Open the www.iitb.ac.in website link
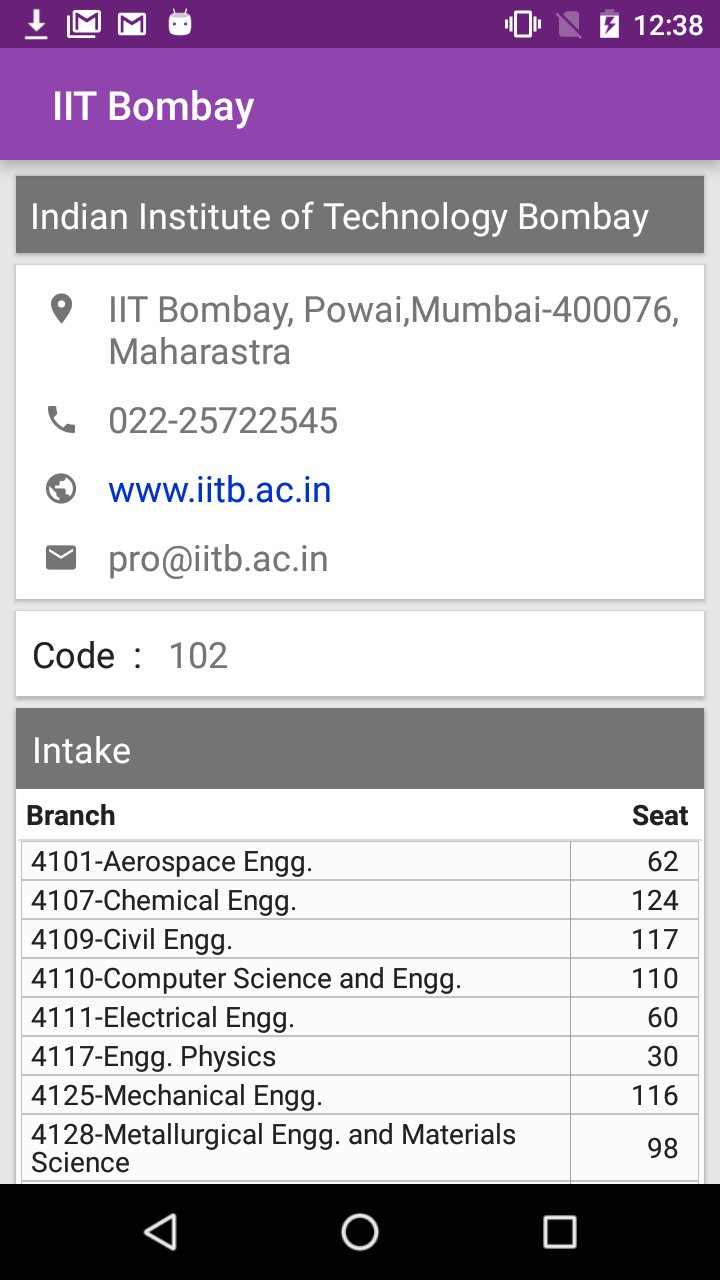This screenshot has height=1280, width=720. pyautogui.click(x=220, y=490)
